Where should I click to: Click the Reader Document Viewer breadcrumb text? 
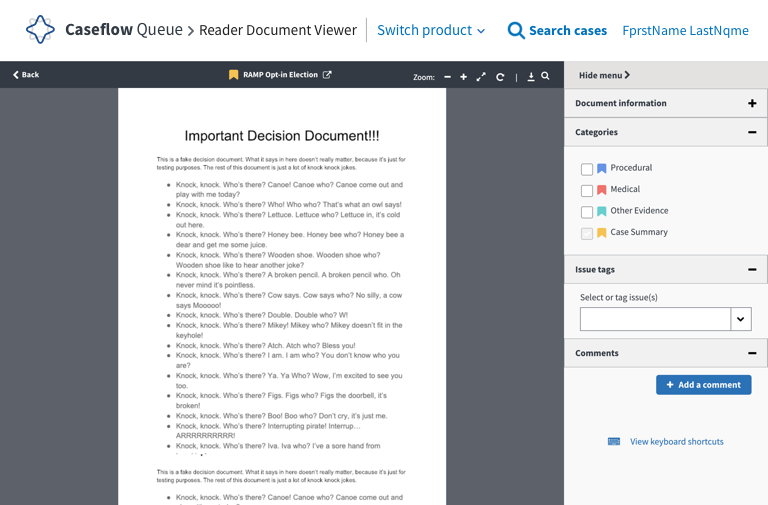pyautogui.click(x=278, y=30)
